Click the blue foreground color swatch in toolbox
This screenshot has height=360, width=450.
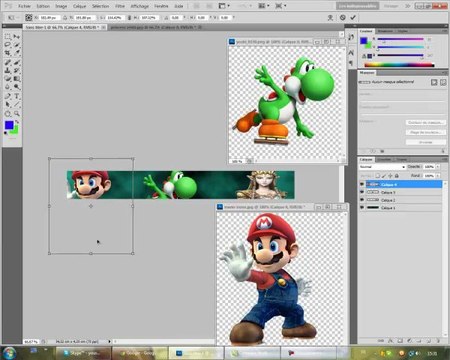pos(9,125)
